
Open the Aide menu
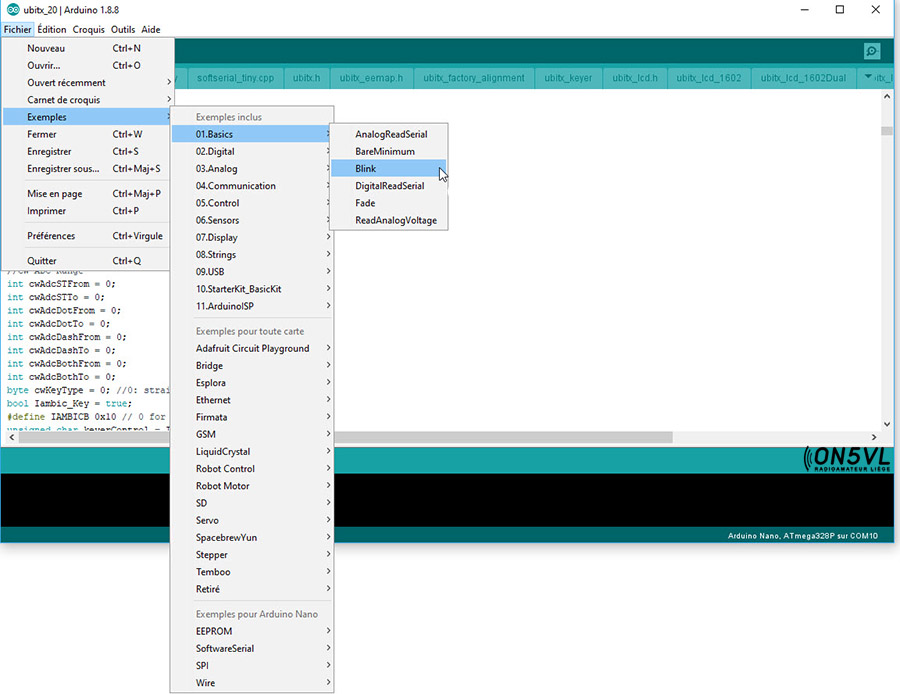tap(151, 29)
